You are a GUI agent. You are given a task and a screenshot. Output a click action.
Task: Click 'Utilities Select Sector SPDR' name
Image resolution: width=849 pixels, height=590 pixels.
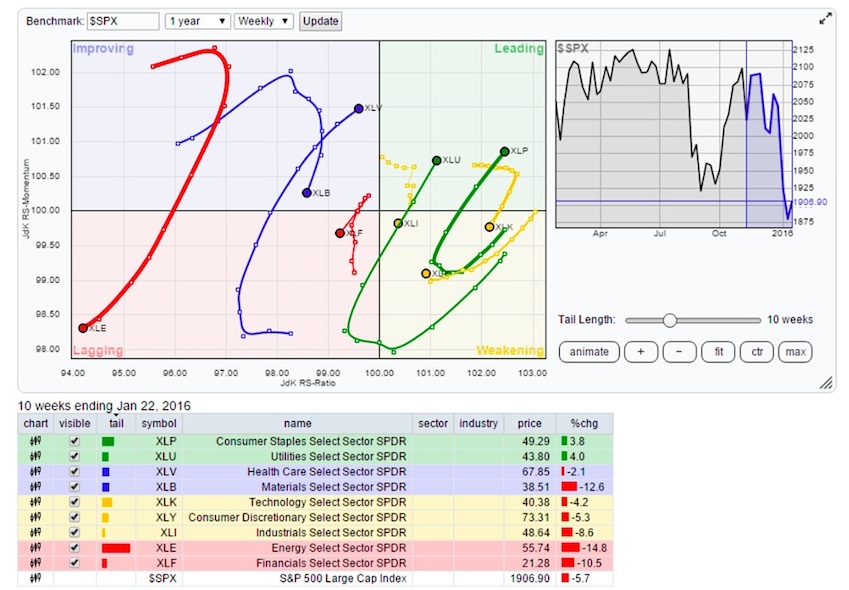pyautogui.click(x=338, y=457)
